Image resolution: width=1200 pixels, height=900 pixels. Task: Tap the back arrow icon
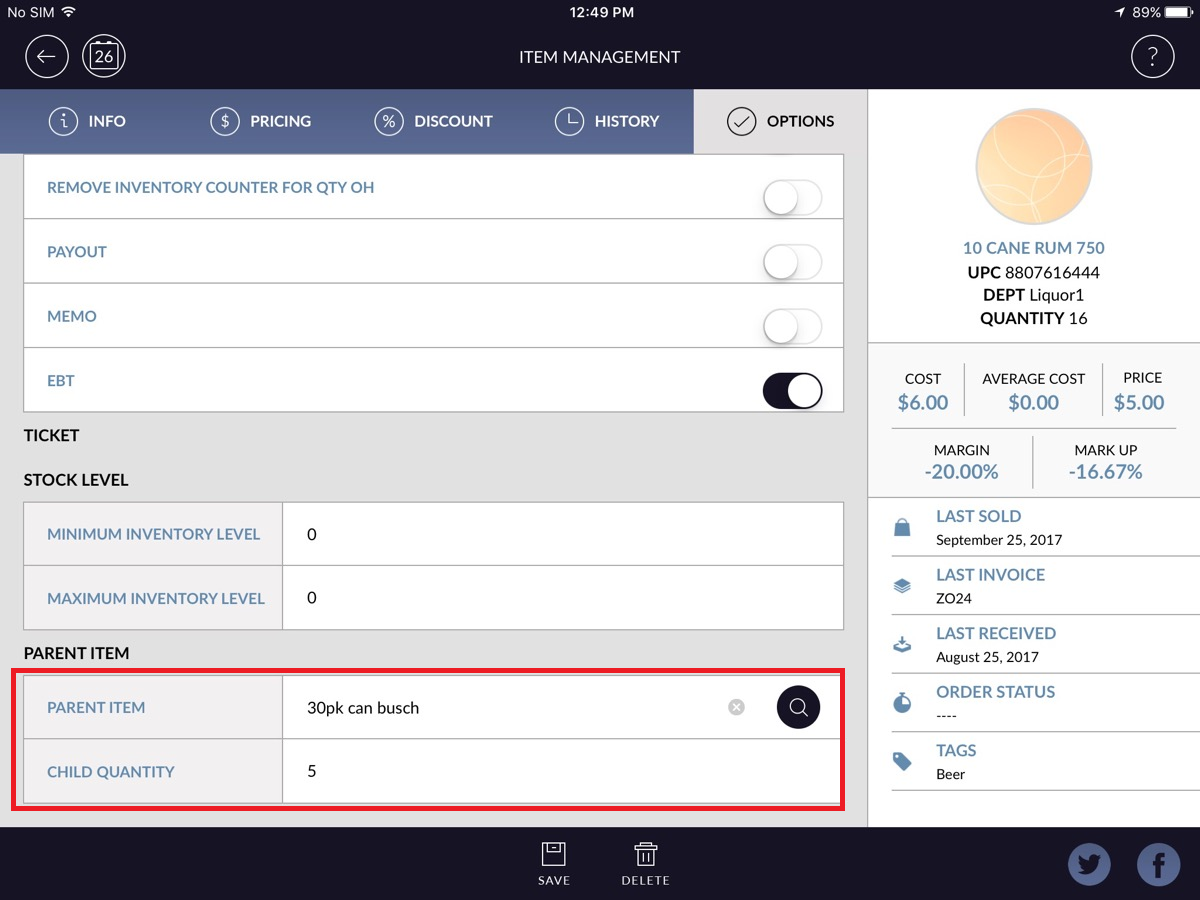(47, 57)
